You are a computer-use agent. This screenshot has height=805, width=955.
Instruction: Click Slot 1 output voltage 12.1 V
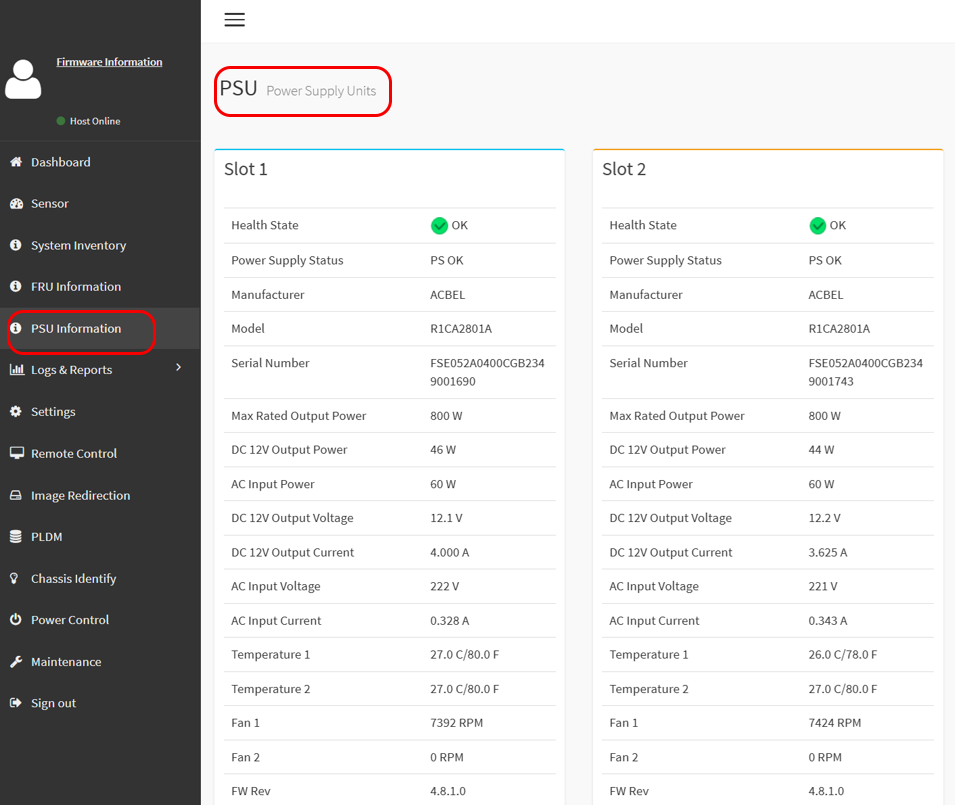coord(446,518)
